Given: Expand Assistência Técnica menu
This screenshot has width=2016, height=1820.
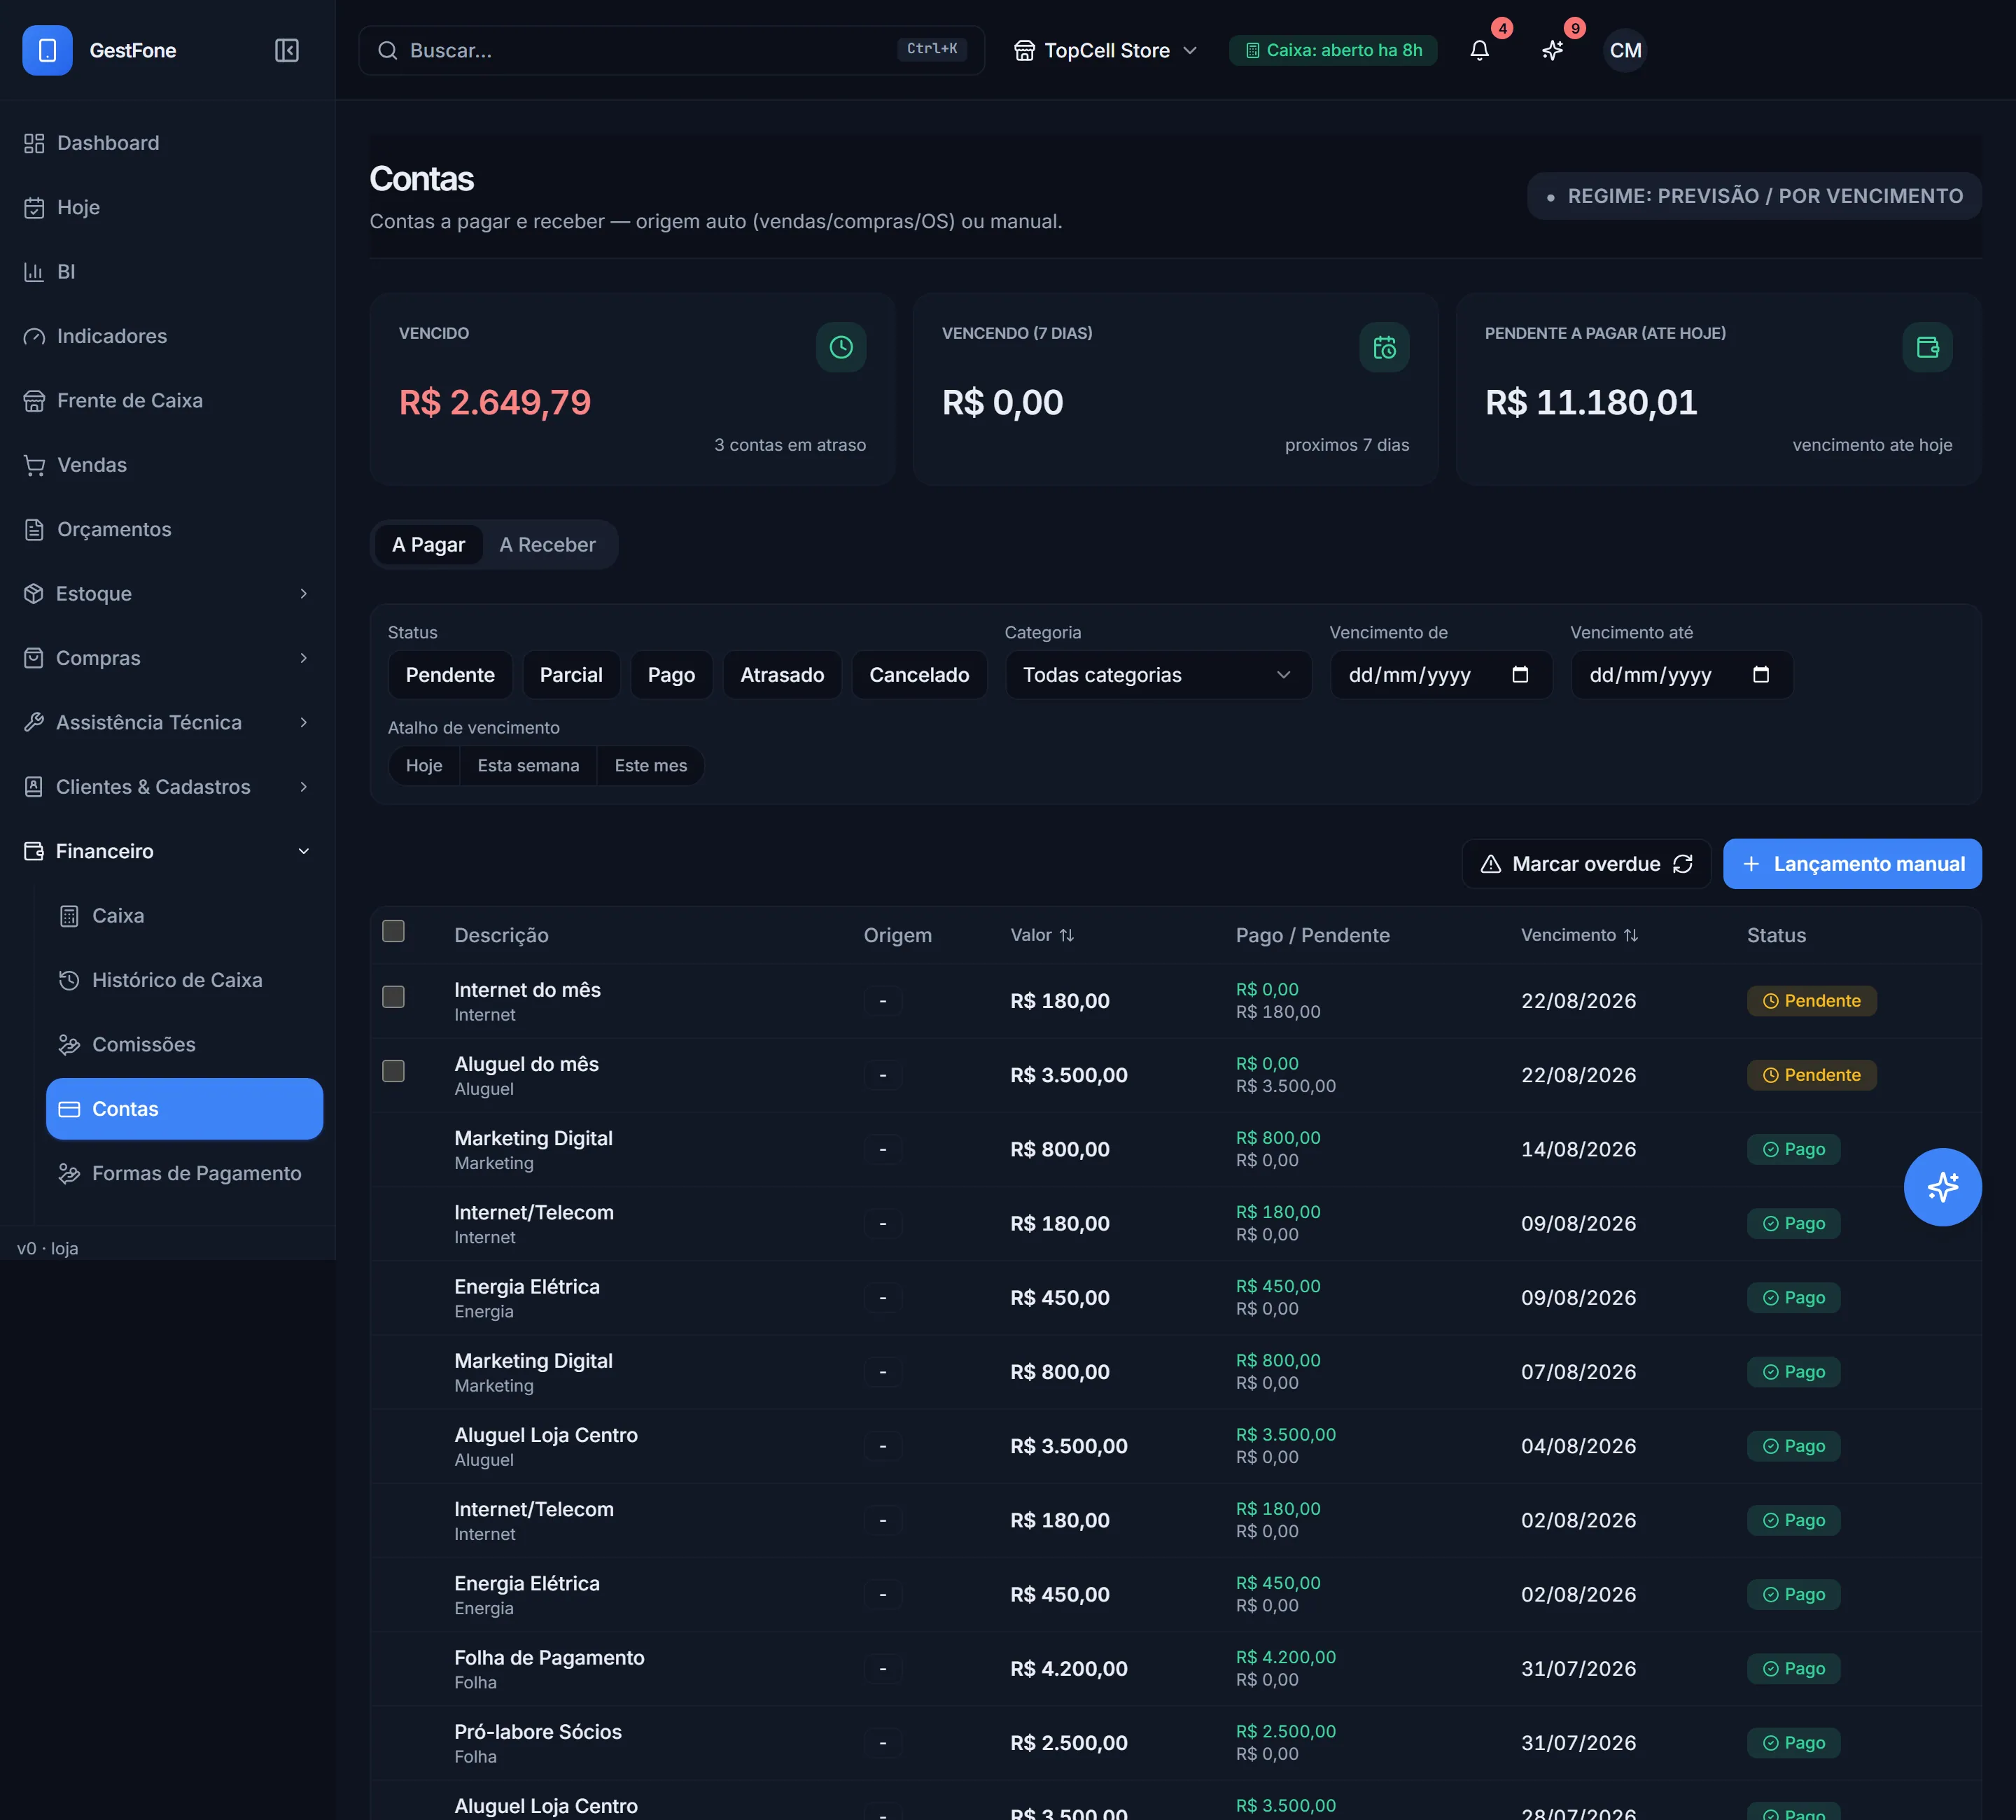Looking at the screenshot, I should [167, 723].
